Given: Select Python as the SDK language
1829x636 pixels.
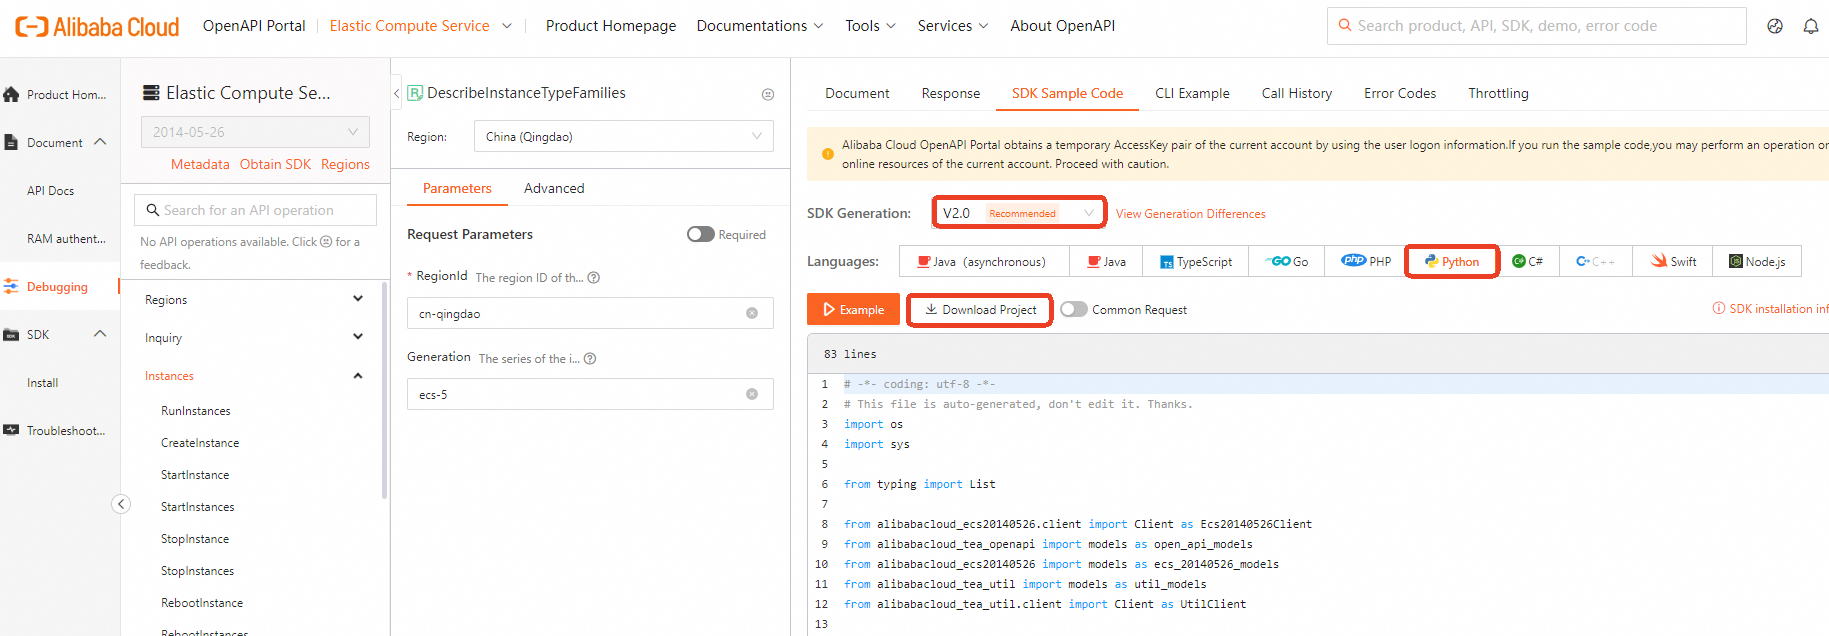Looking at the screenshot, I should 1452,262.
